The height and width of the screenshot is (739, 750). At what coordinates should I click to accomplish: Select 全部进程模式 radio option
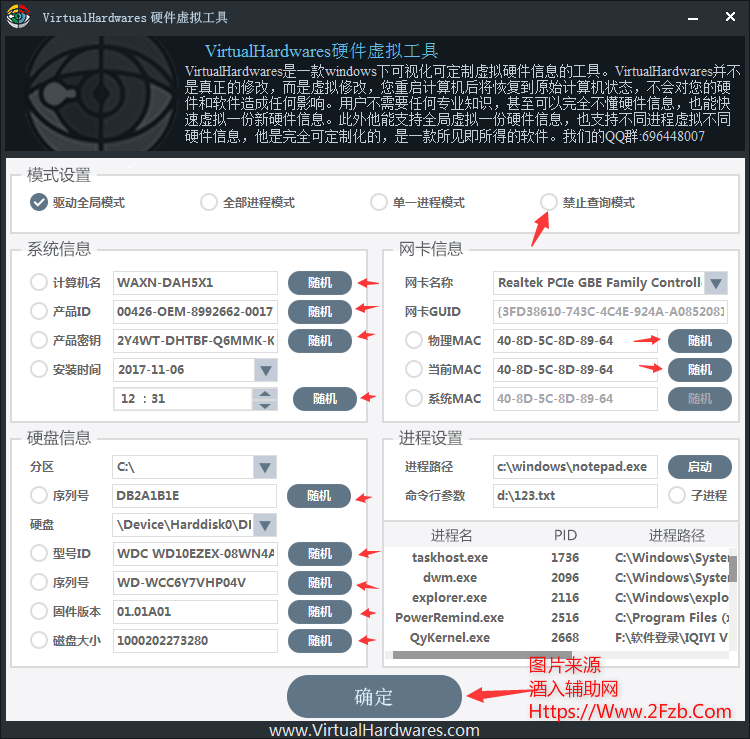click(x=209, y=202)
